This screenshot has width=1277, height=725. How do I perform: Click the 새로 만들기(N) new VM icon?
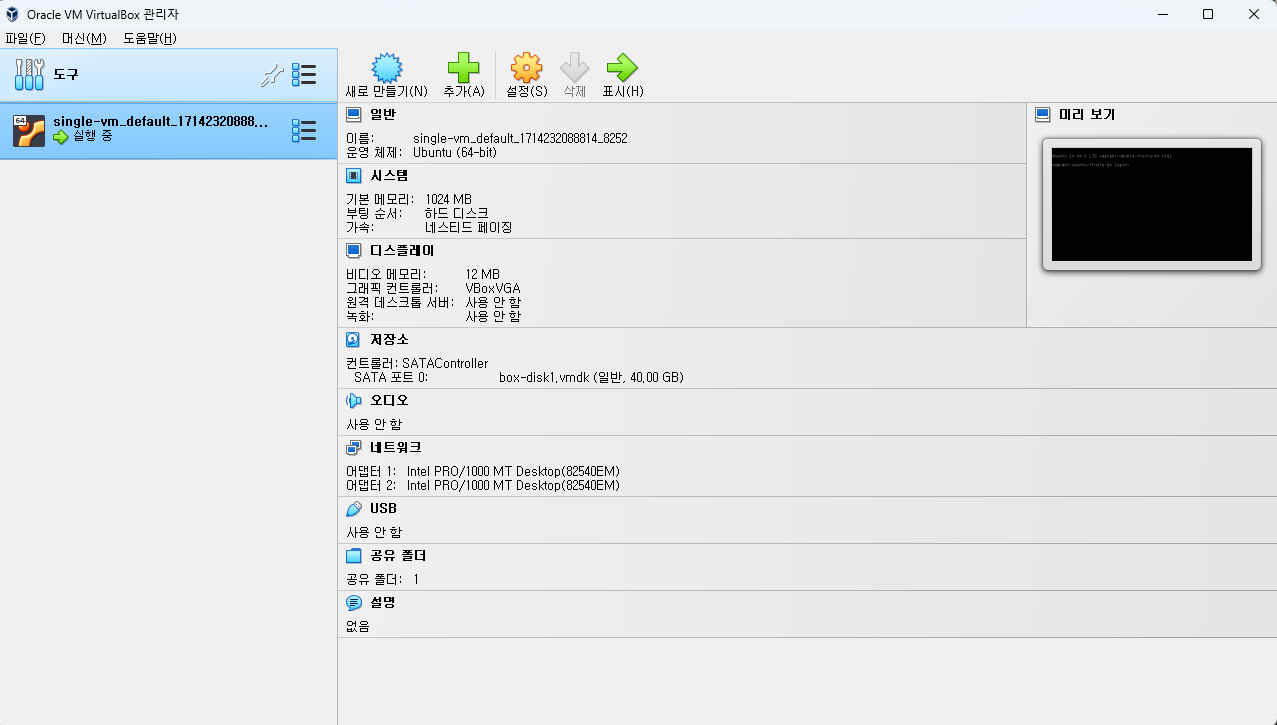coord(386,68)
